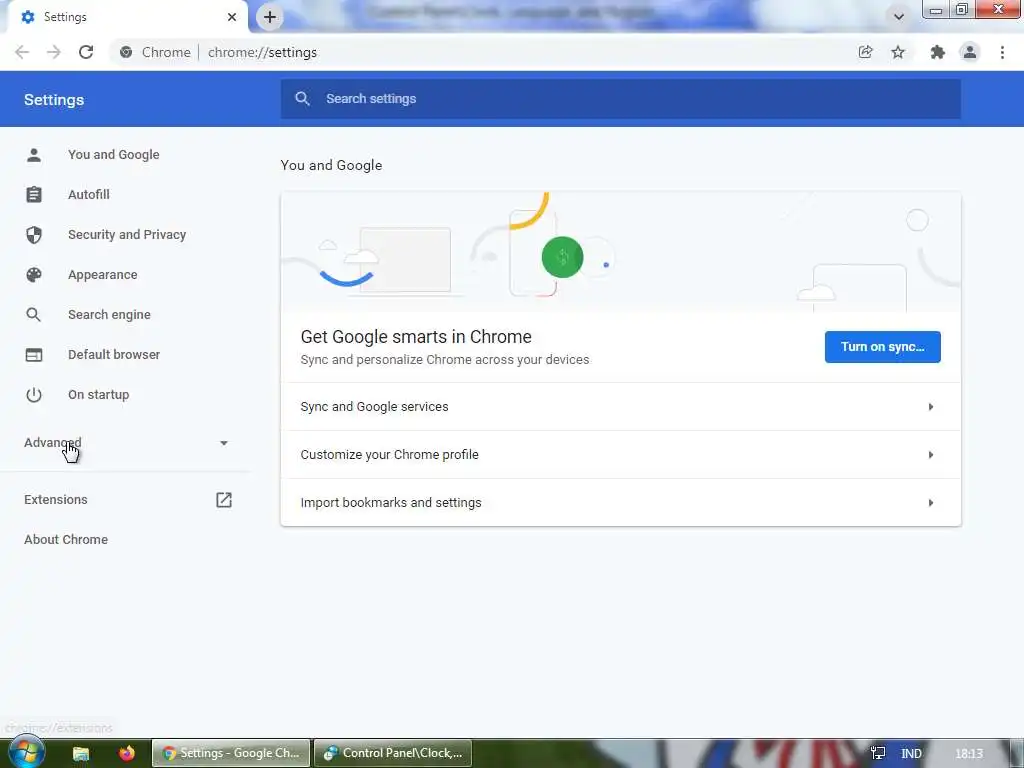The height and width of the screenshot is (768, 1024).
Task: Click the browser forward arrow
Action: click(54, 52)
